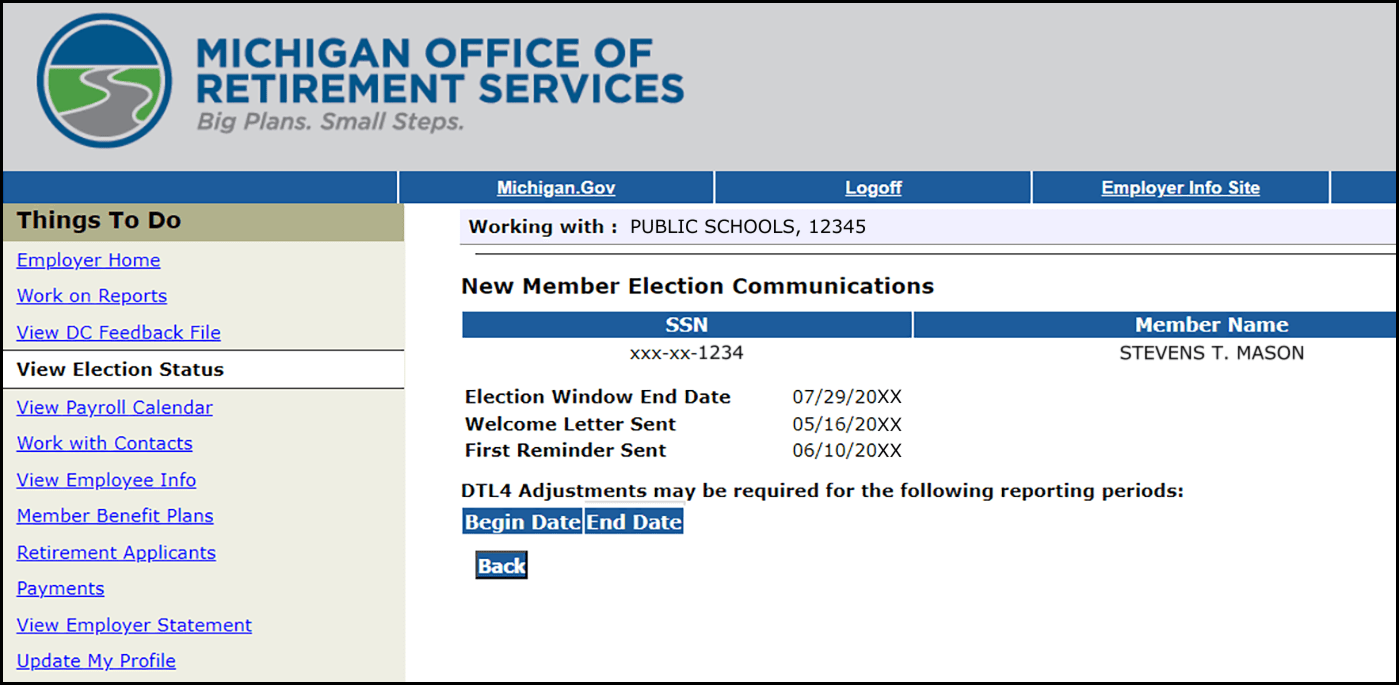This screenshot has width=1399, height=685.
Task: Click the Back button
Action: 500,565
